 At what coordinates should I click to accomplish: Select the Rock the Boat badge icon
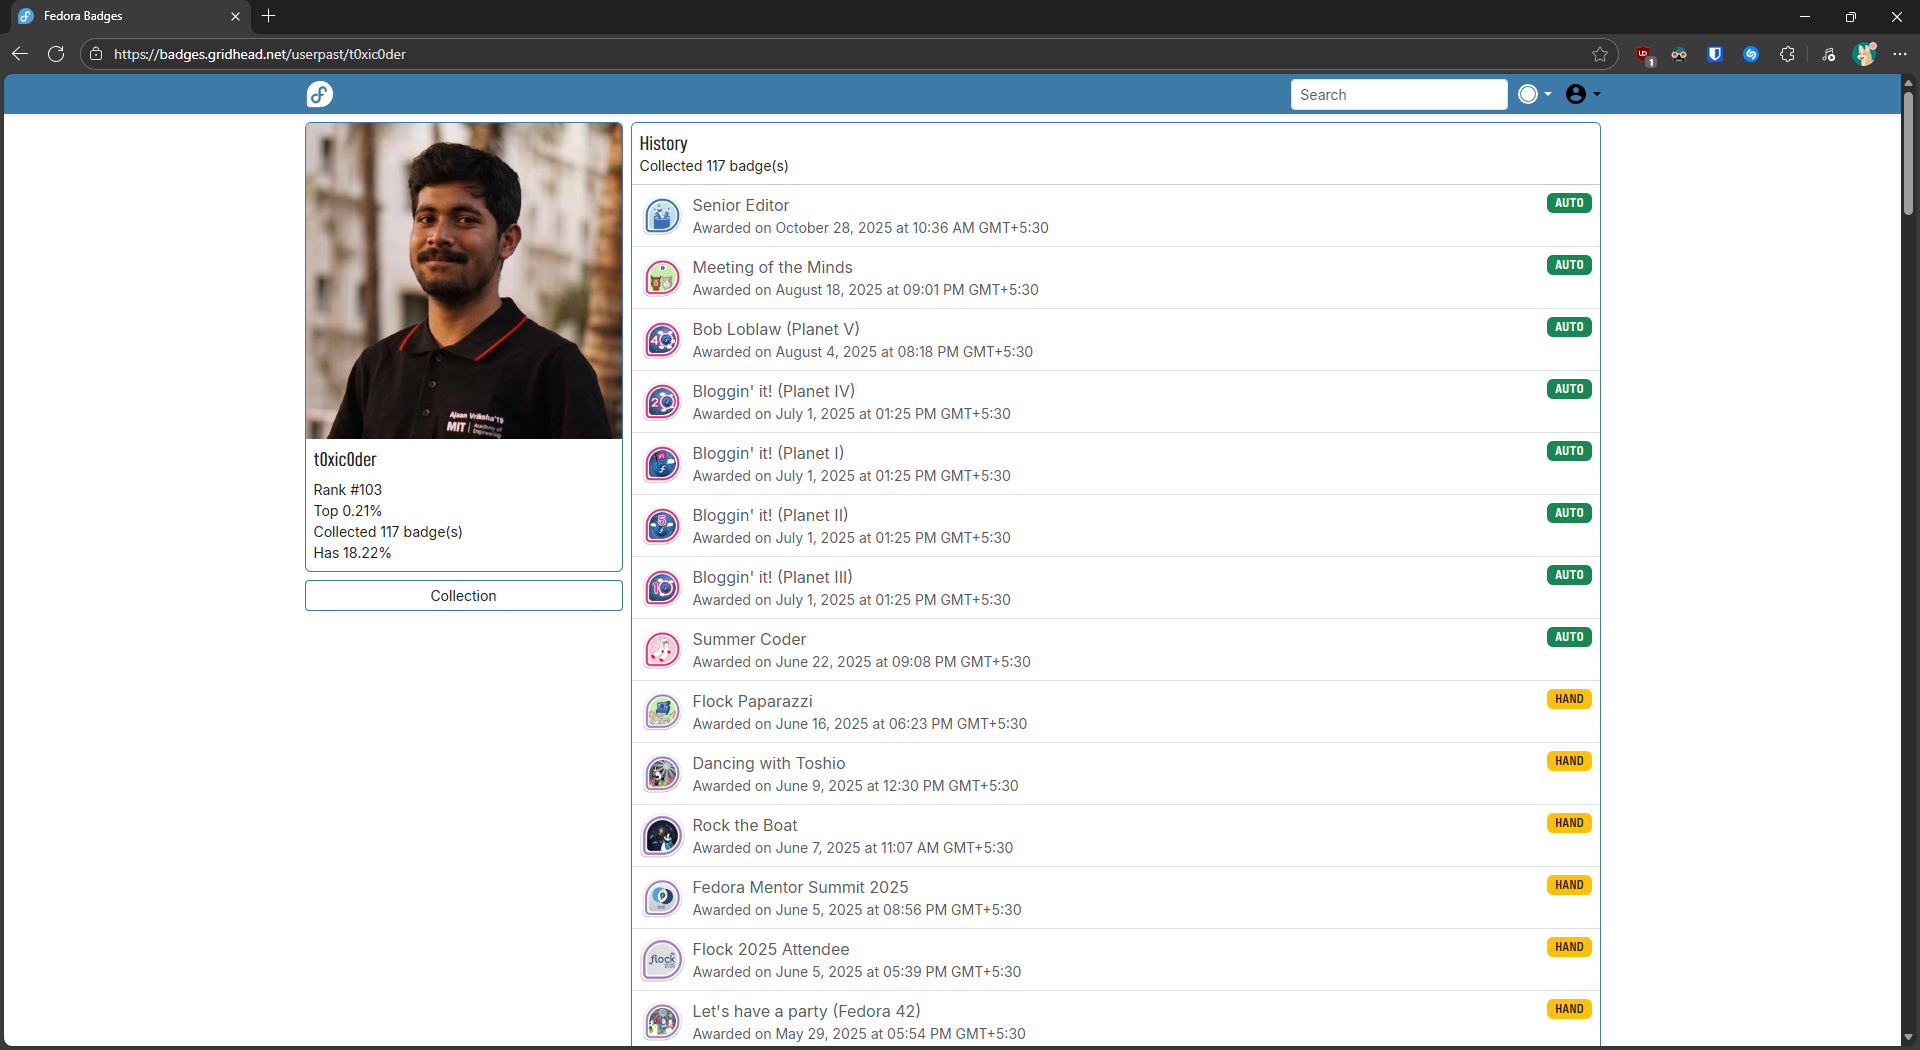661,836
